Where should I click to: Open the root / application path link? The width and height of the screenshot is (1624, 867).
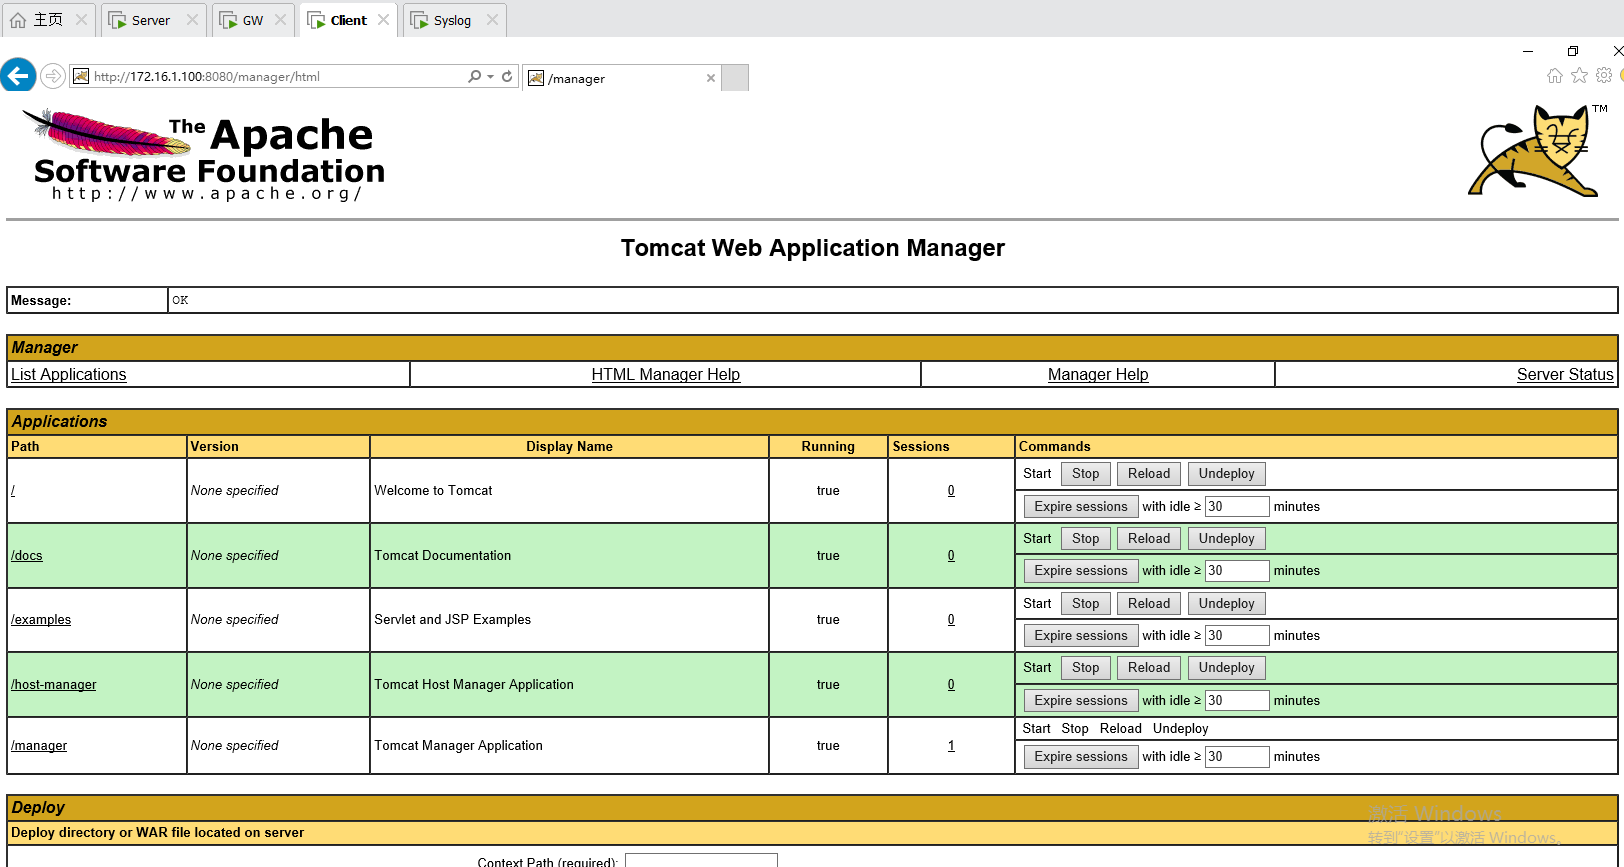pos(13,490)
